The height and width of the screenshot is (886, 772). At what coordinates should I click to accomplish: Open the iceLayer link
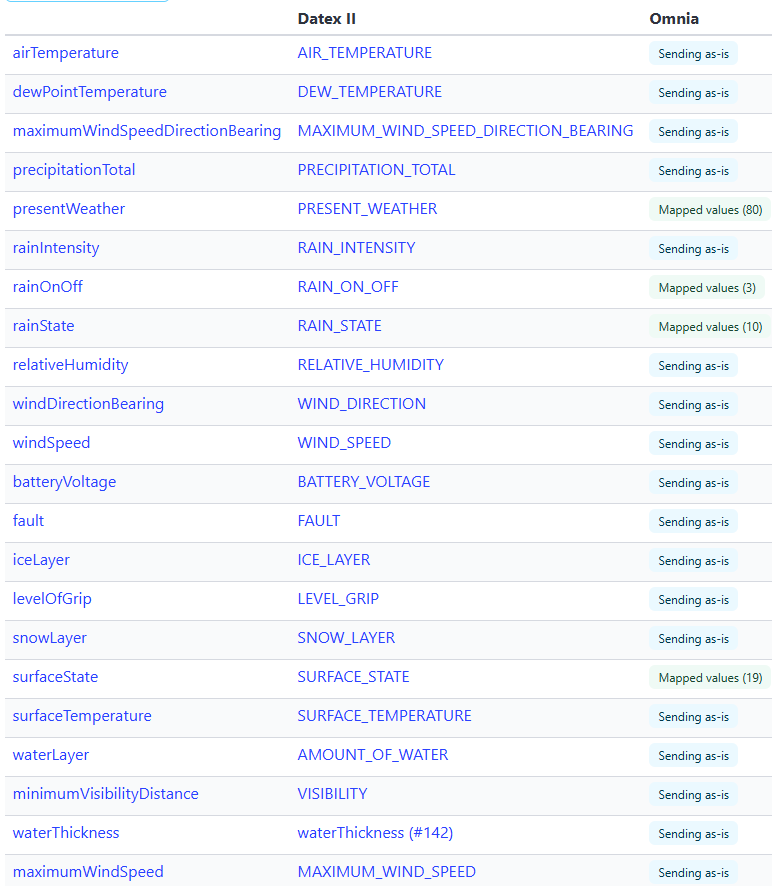click(x=41, y=560)
